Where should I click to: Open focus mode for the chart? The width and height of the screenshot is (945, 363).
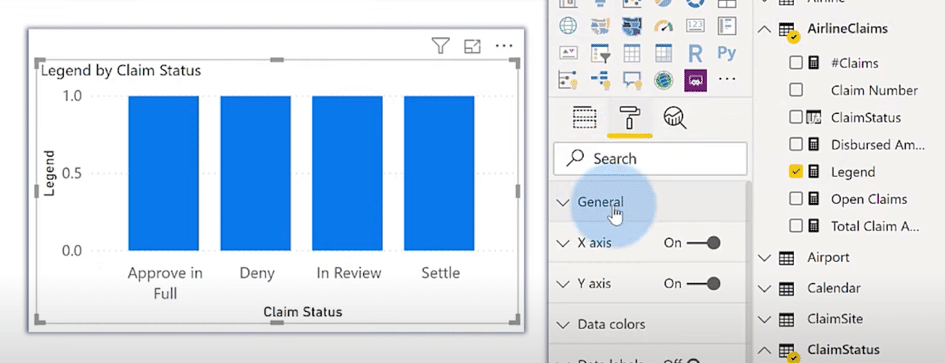pos(472,46)
